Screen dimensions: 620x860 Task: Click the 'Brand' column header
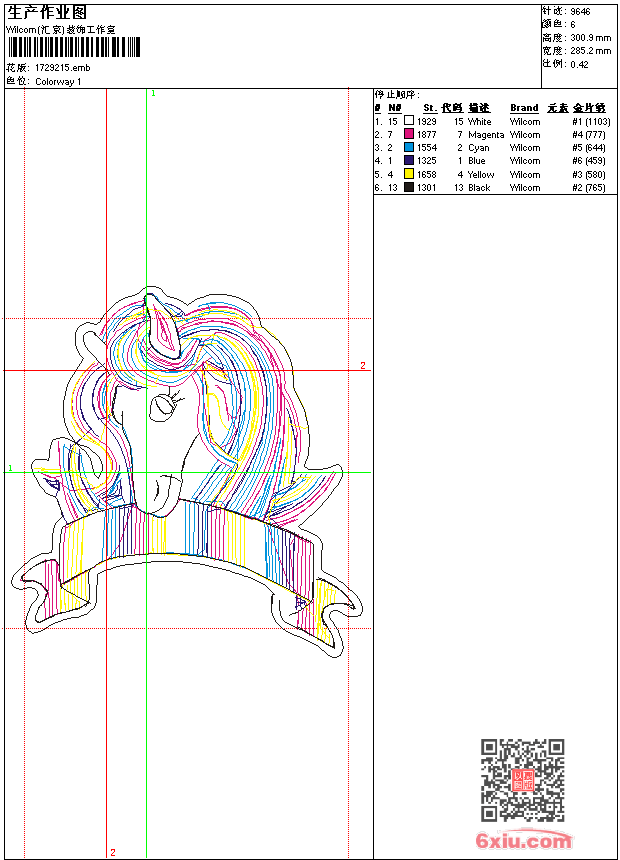coord(525,108)
